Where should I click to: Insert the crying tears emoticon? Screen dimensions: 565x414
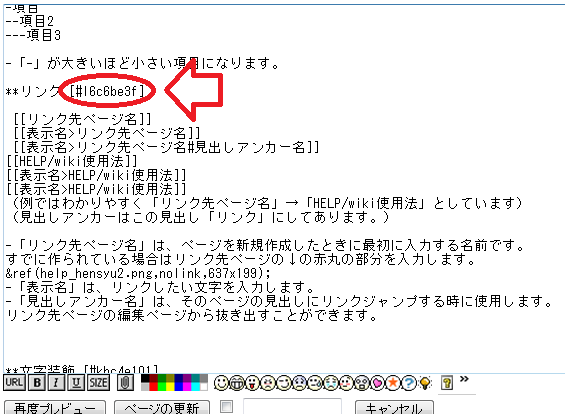(331, 383)
